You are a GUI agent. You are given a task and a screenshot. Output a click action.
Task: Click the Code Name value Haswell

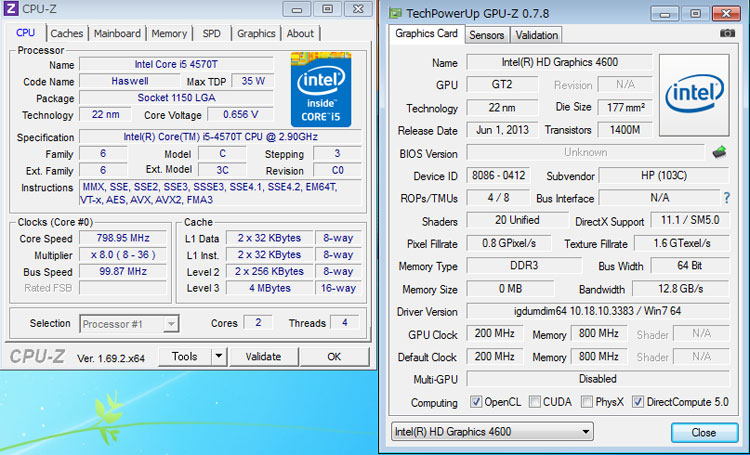click(x=130, y=81)
